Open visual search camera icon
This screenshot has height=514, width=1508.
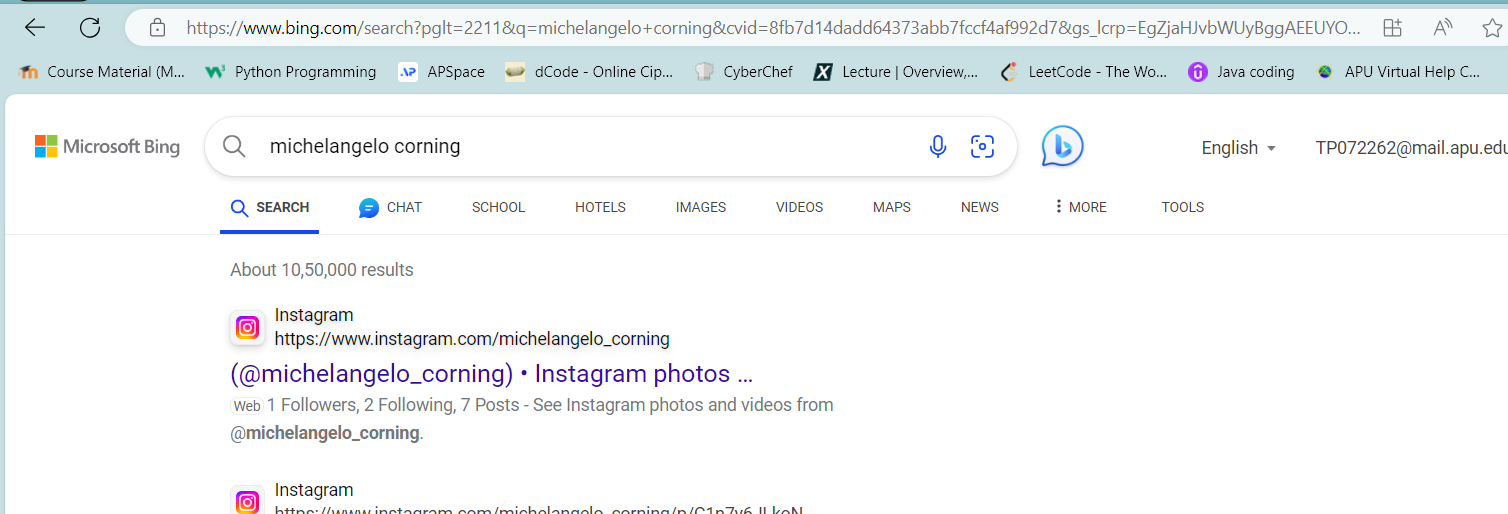coord(983,147)
